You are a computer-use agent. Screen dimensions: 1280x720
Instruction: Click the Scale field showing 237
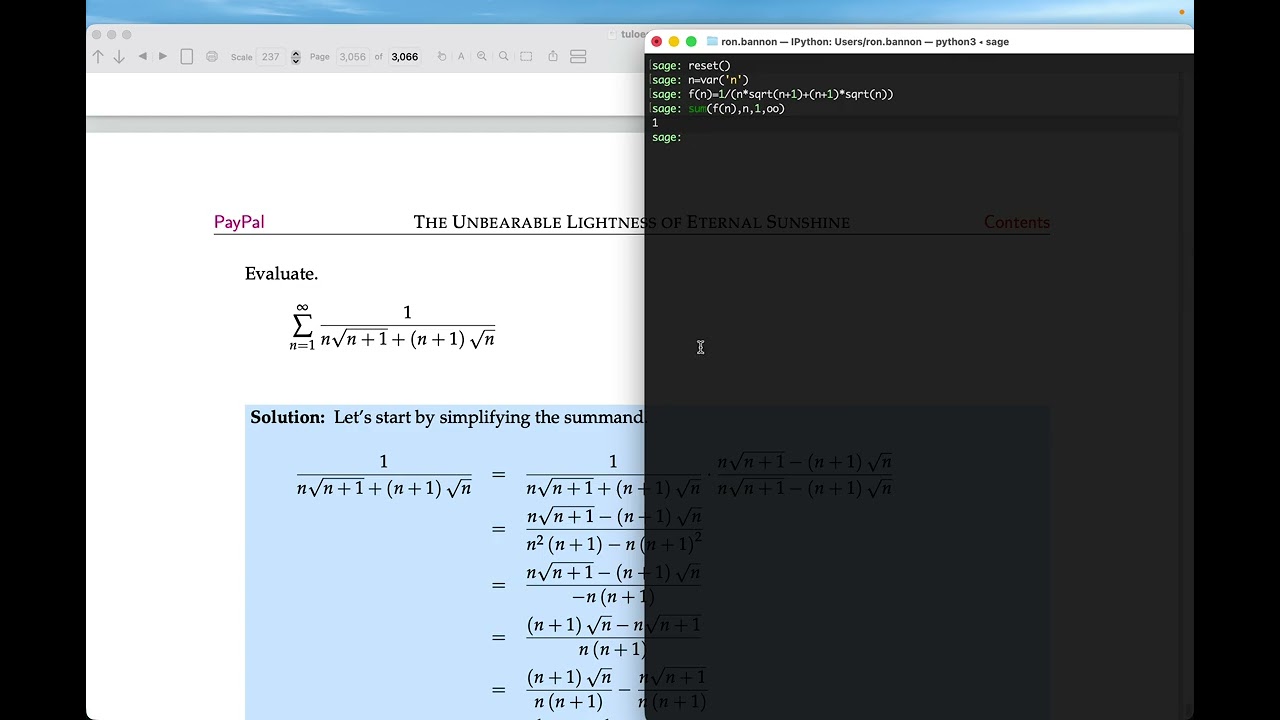272,57
